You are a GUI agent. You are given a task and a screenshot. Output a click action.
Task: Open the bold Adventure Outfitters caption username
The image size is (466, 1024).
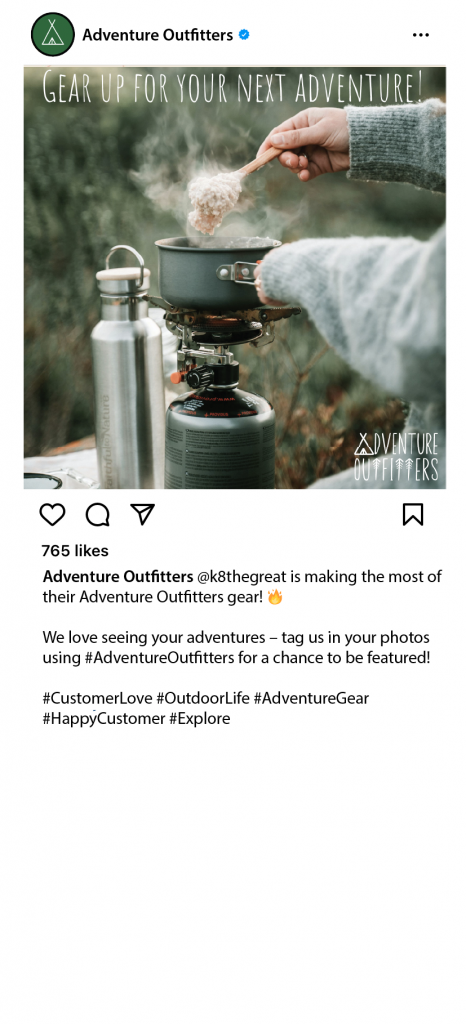pos(118,577)
